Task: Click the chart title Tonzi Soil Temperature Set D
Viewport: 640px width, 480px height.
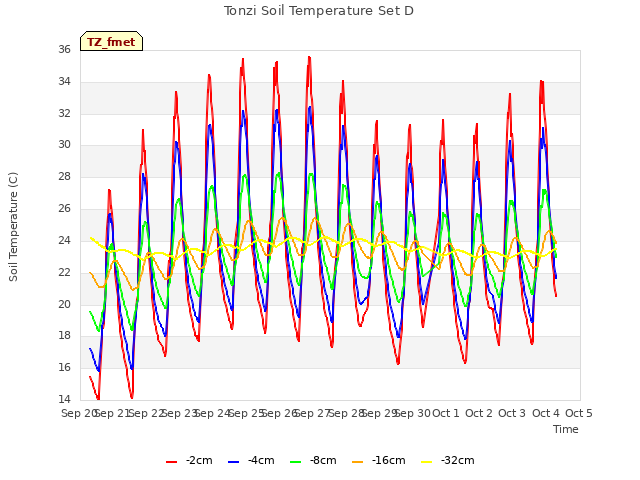Action: coord(319,11)
